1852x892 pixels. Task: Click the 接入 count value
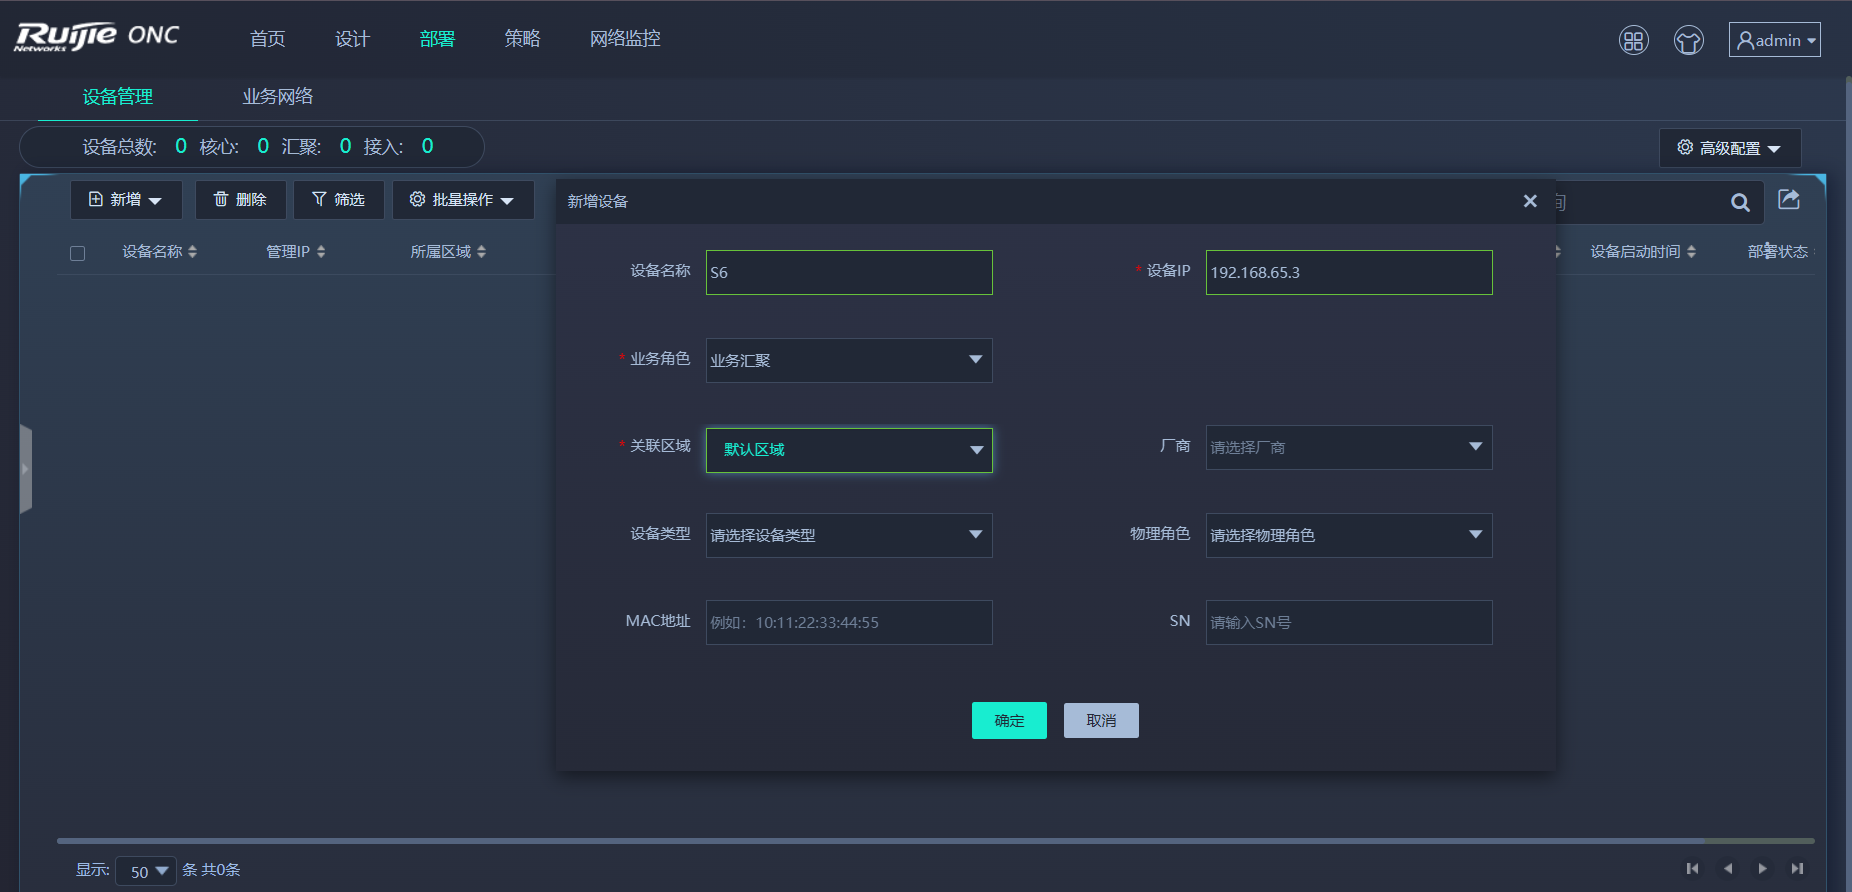pyautogui.click(x=427, y=146)
